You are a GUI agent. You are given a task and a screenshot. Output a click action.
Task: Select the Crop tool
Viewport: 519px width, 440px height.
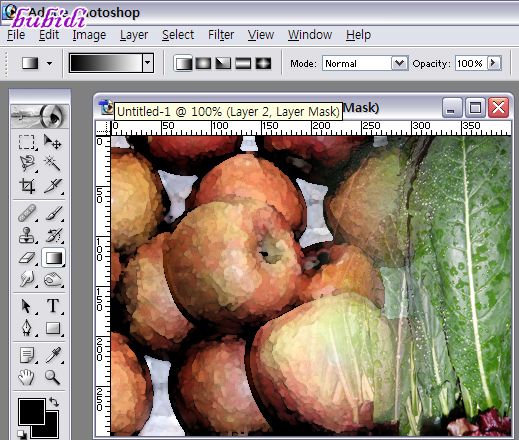(x=27, y=186)
